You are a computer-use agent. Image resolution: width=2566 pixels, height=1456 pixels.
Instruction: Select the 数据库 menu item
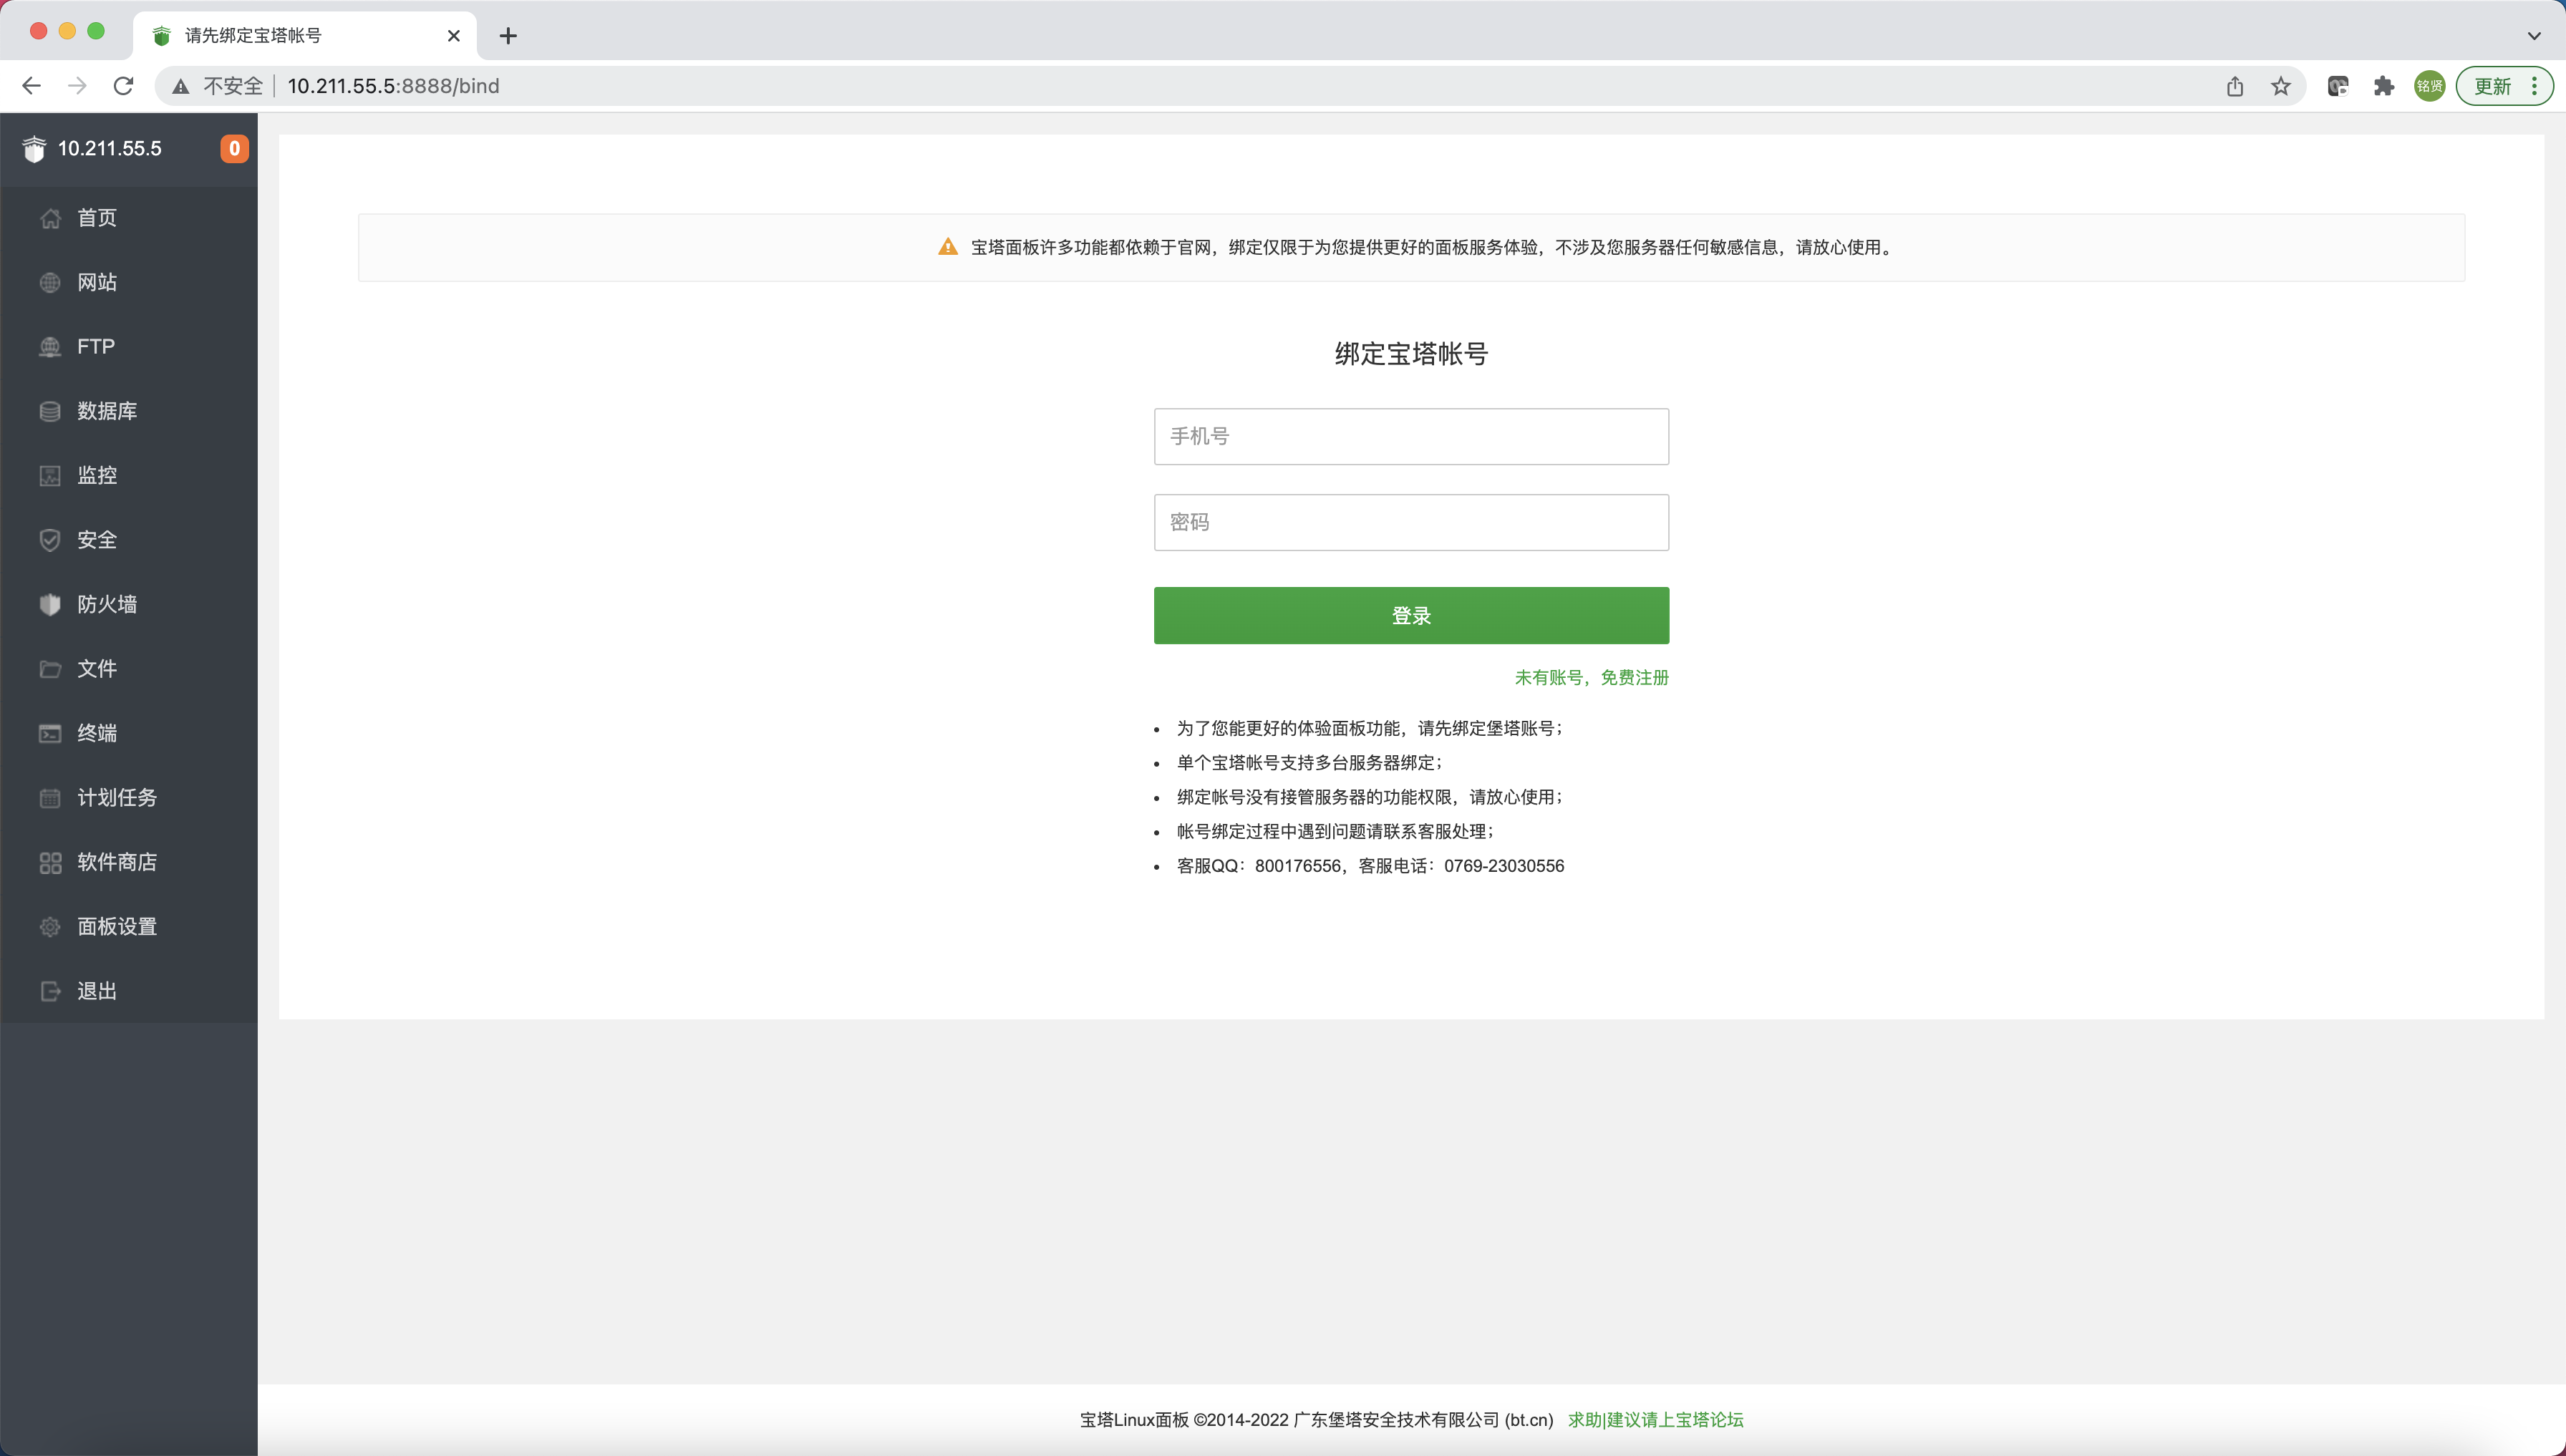(x=129, y=411)
